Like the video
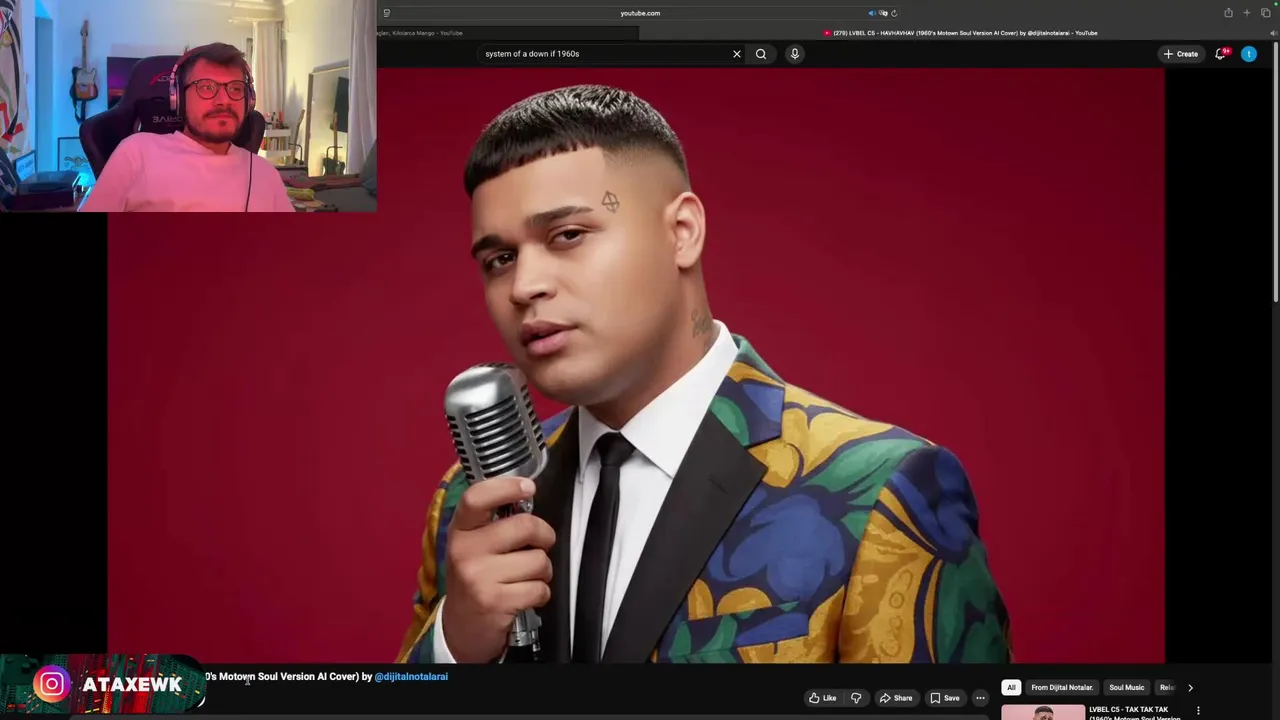The image size is (1280, 720). [x=822, y=698]
